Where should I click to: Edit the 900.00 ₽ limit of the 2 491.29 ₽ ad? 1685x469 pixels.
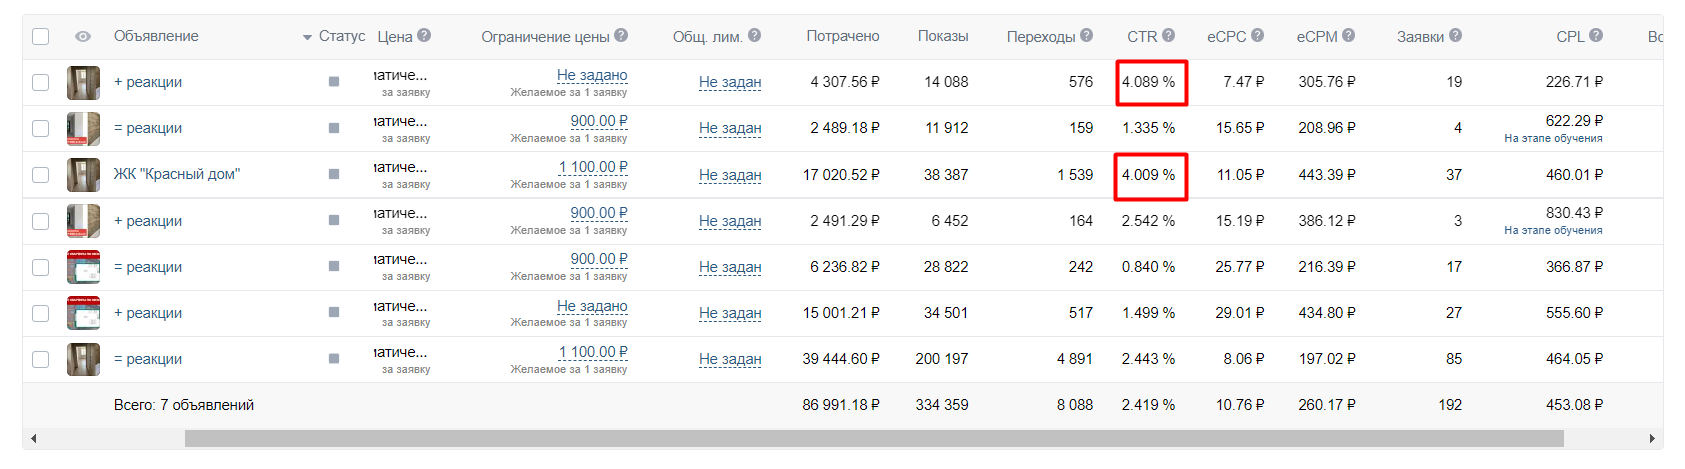599,213
